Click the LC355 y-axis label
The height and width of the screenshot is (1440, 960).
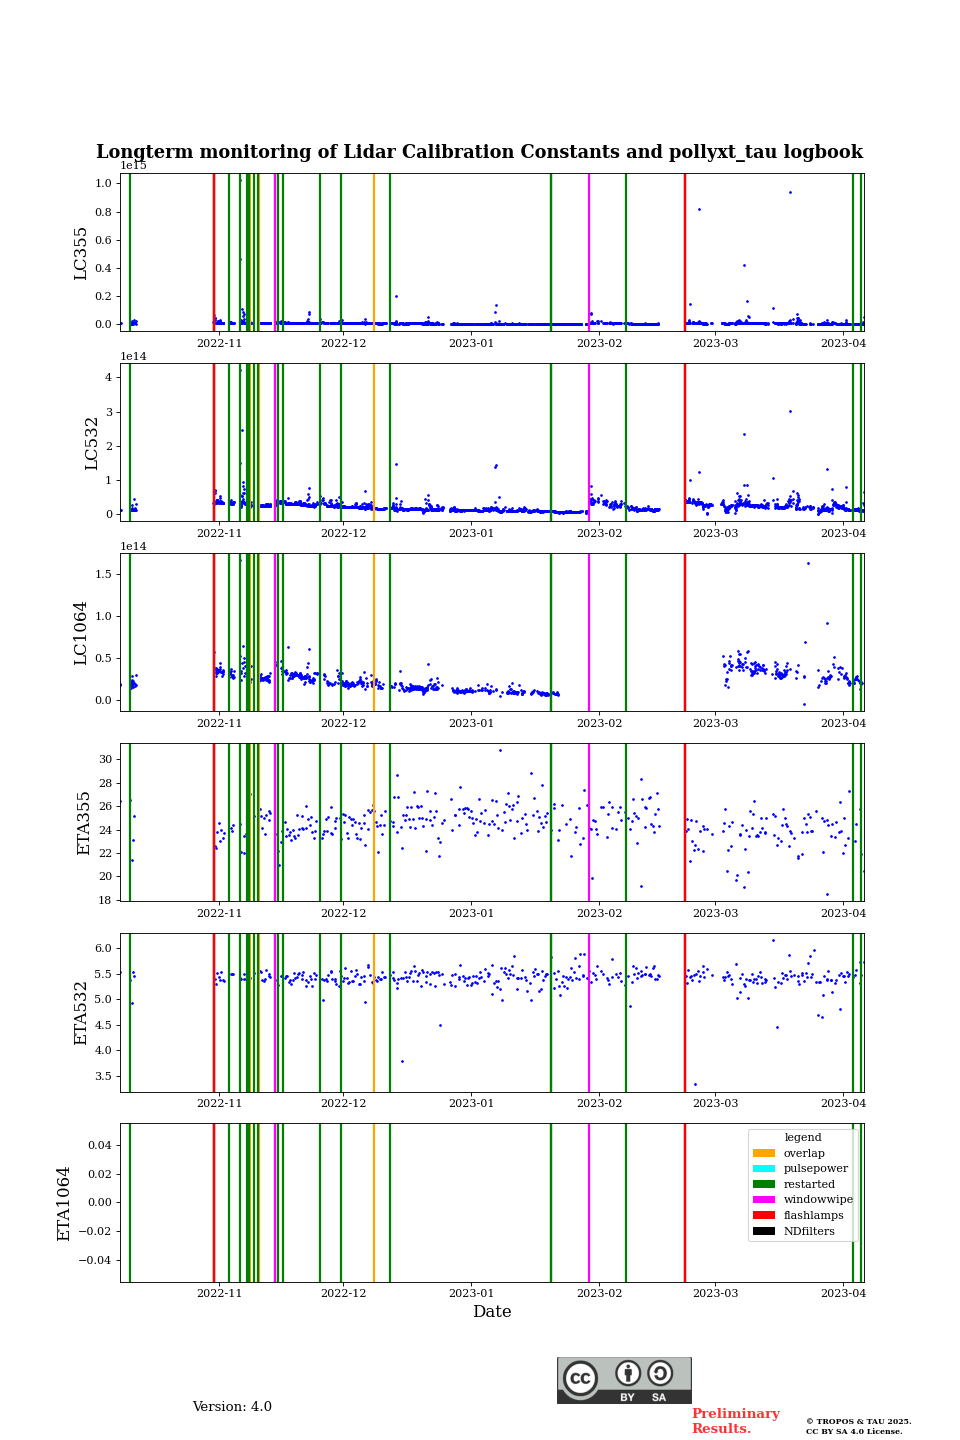pyautogui.click(x=81, y=253)
